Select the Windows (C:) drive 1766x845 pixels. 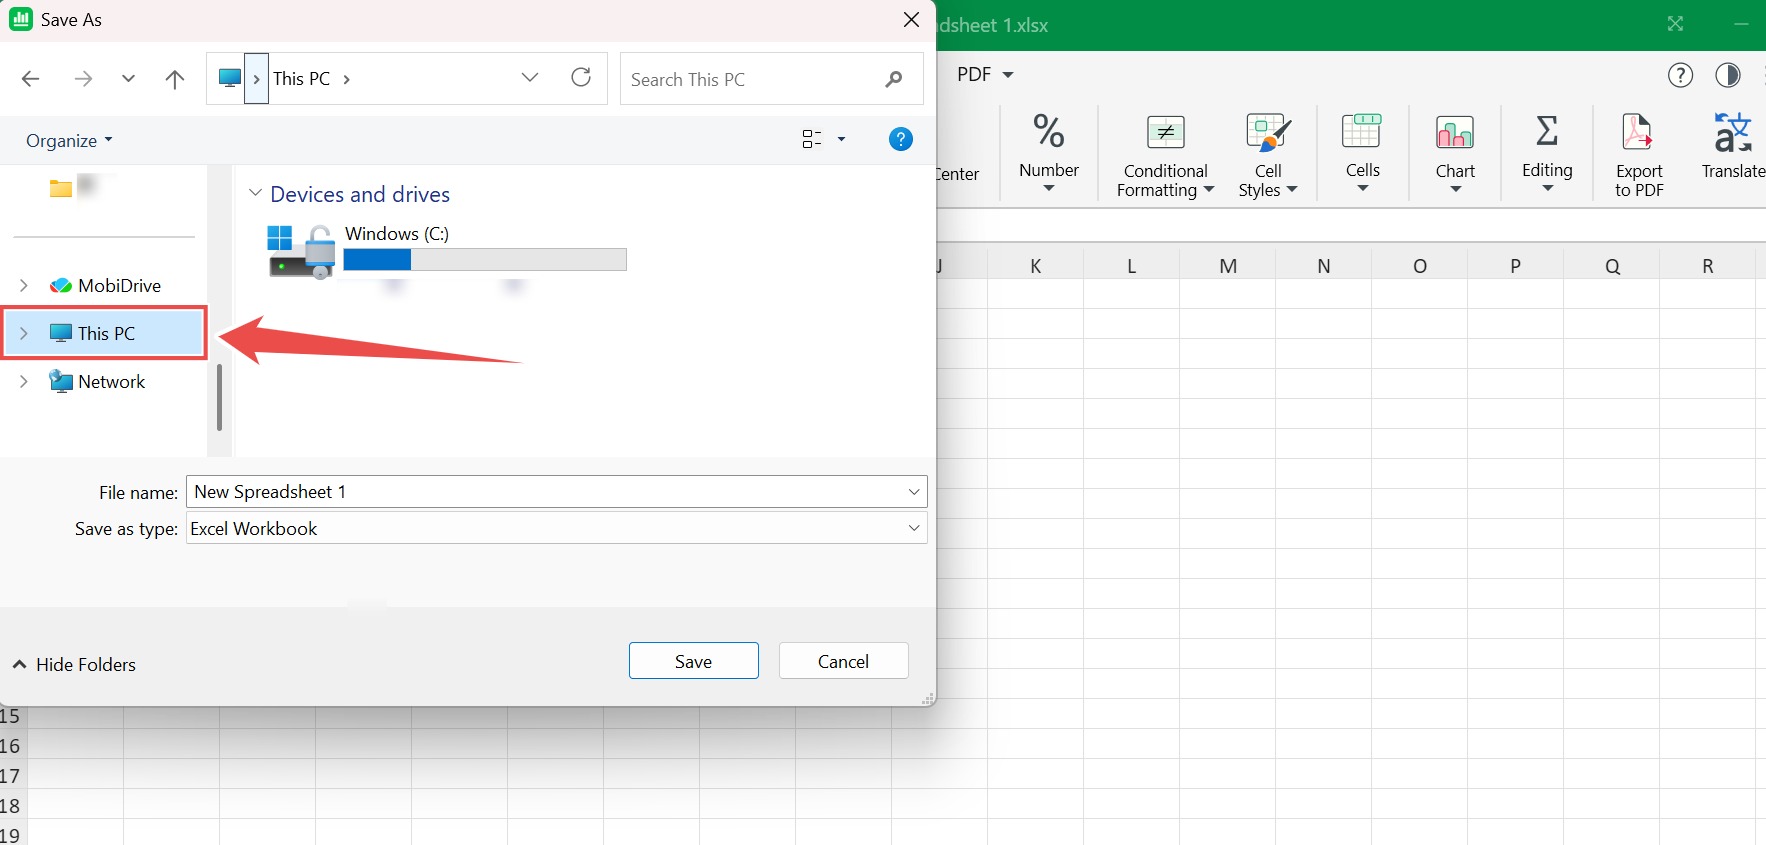click(445, 251)
